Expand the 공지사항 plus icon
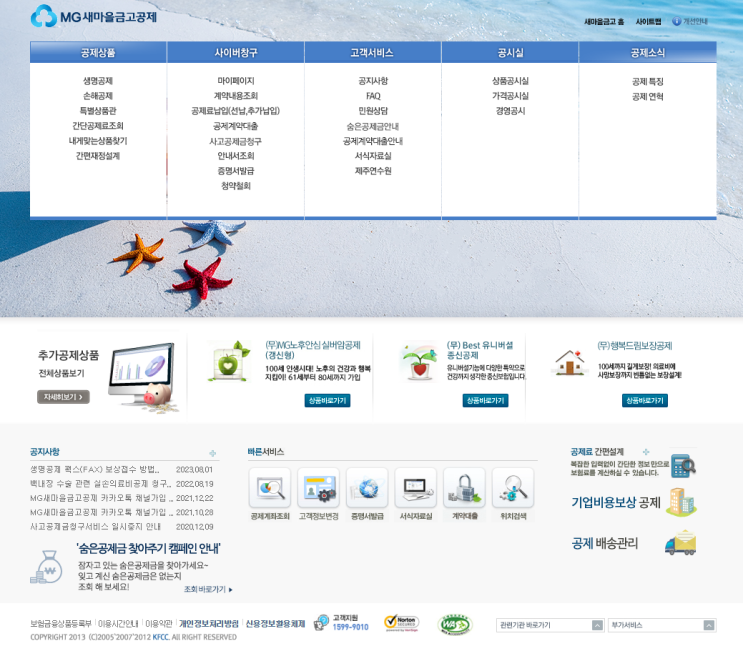Image resolution: width=743 pixels, height=656 pixels. coord(213,453)
